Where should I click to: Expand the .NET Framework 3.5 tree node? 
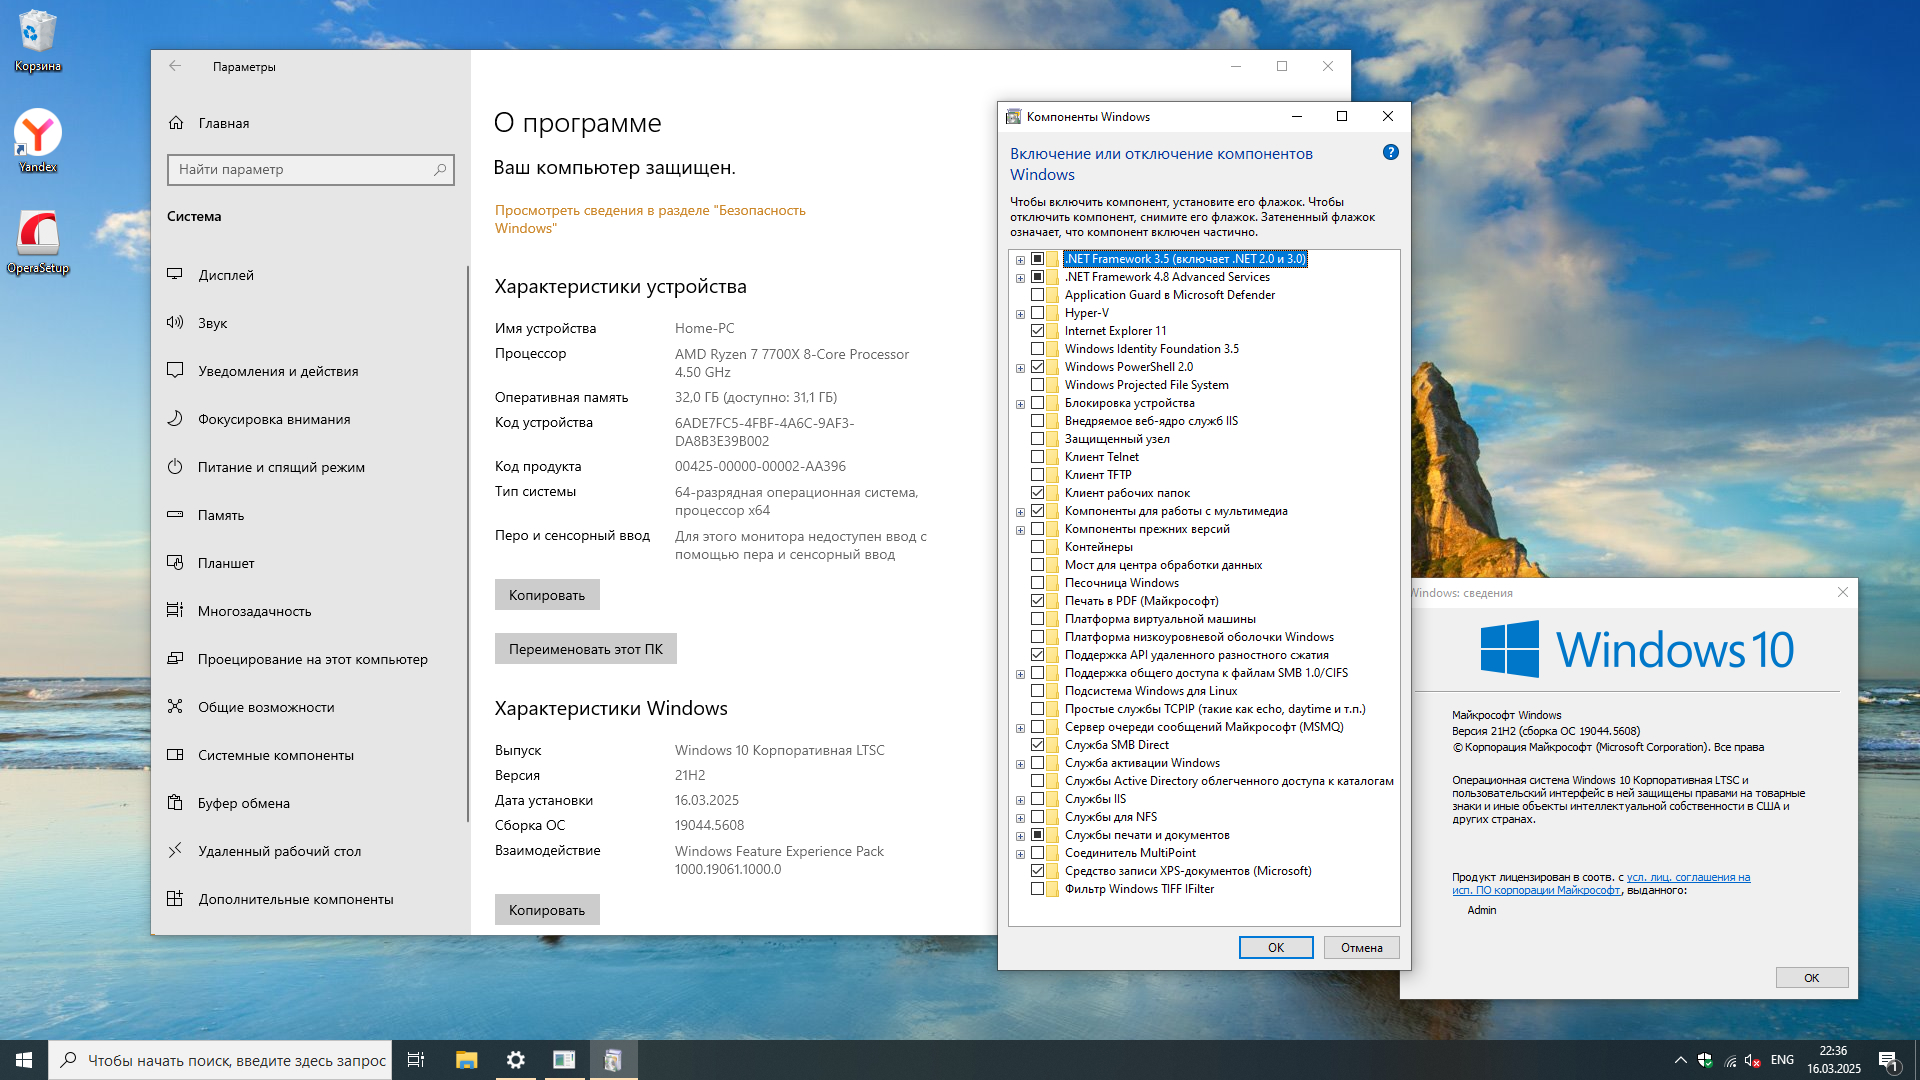tap(1020, 260)
